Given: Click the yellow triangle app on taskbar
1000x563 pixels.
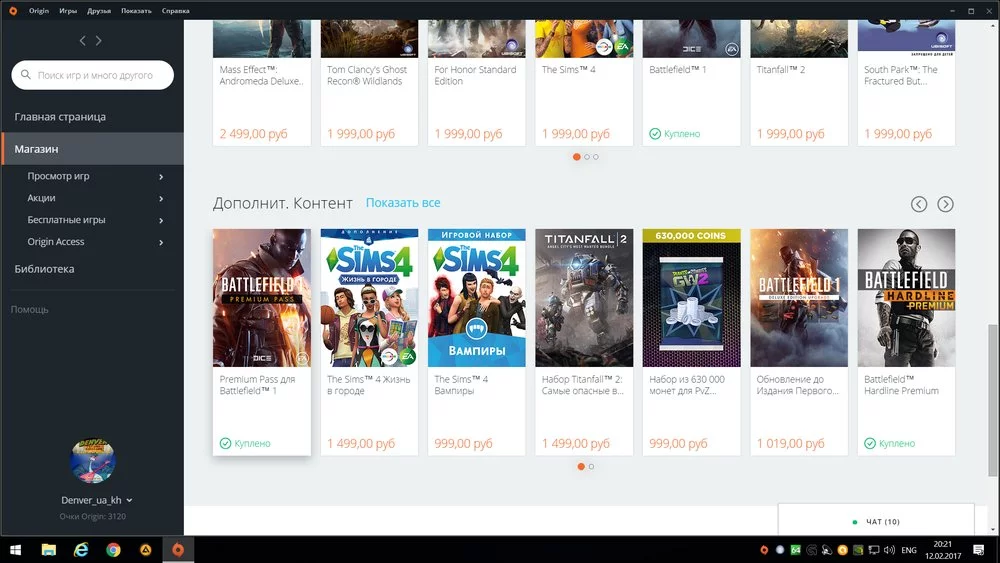Looking at the screenshot, I should tap(146, 550).
